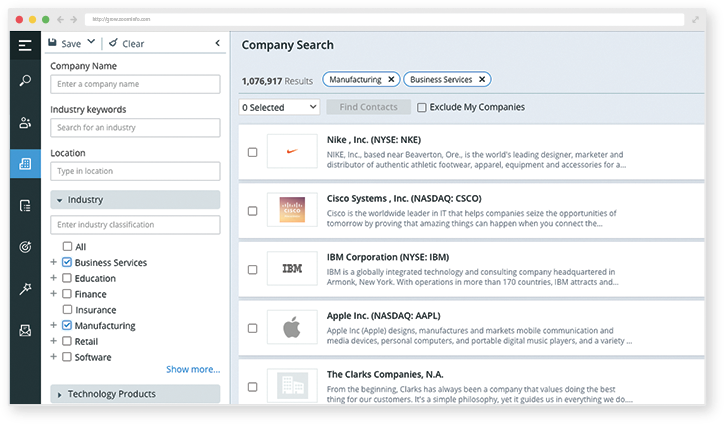Check the Insurance checkbox
The width and height of the screenshot is (724, 424).
pyautogui.click(x=67, y=309)
